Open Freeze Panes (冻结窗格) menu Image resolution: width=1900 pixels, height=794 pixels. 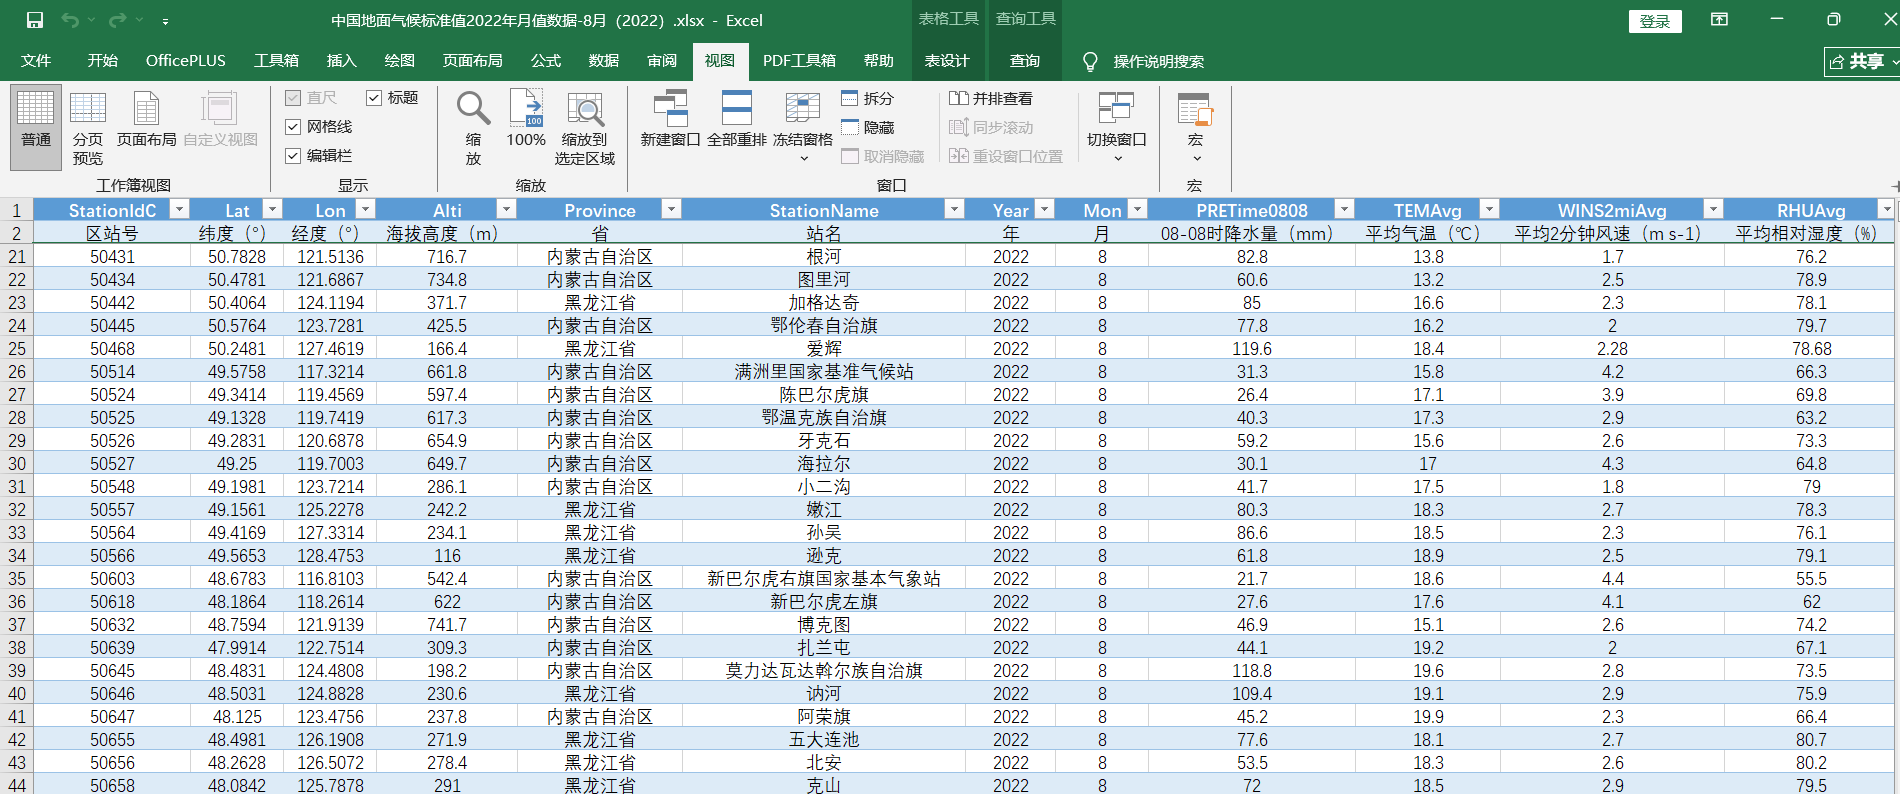tap(803, 127)
